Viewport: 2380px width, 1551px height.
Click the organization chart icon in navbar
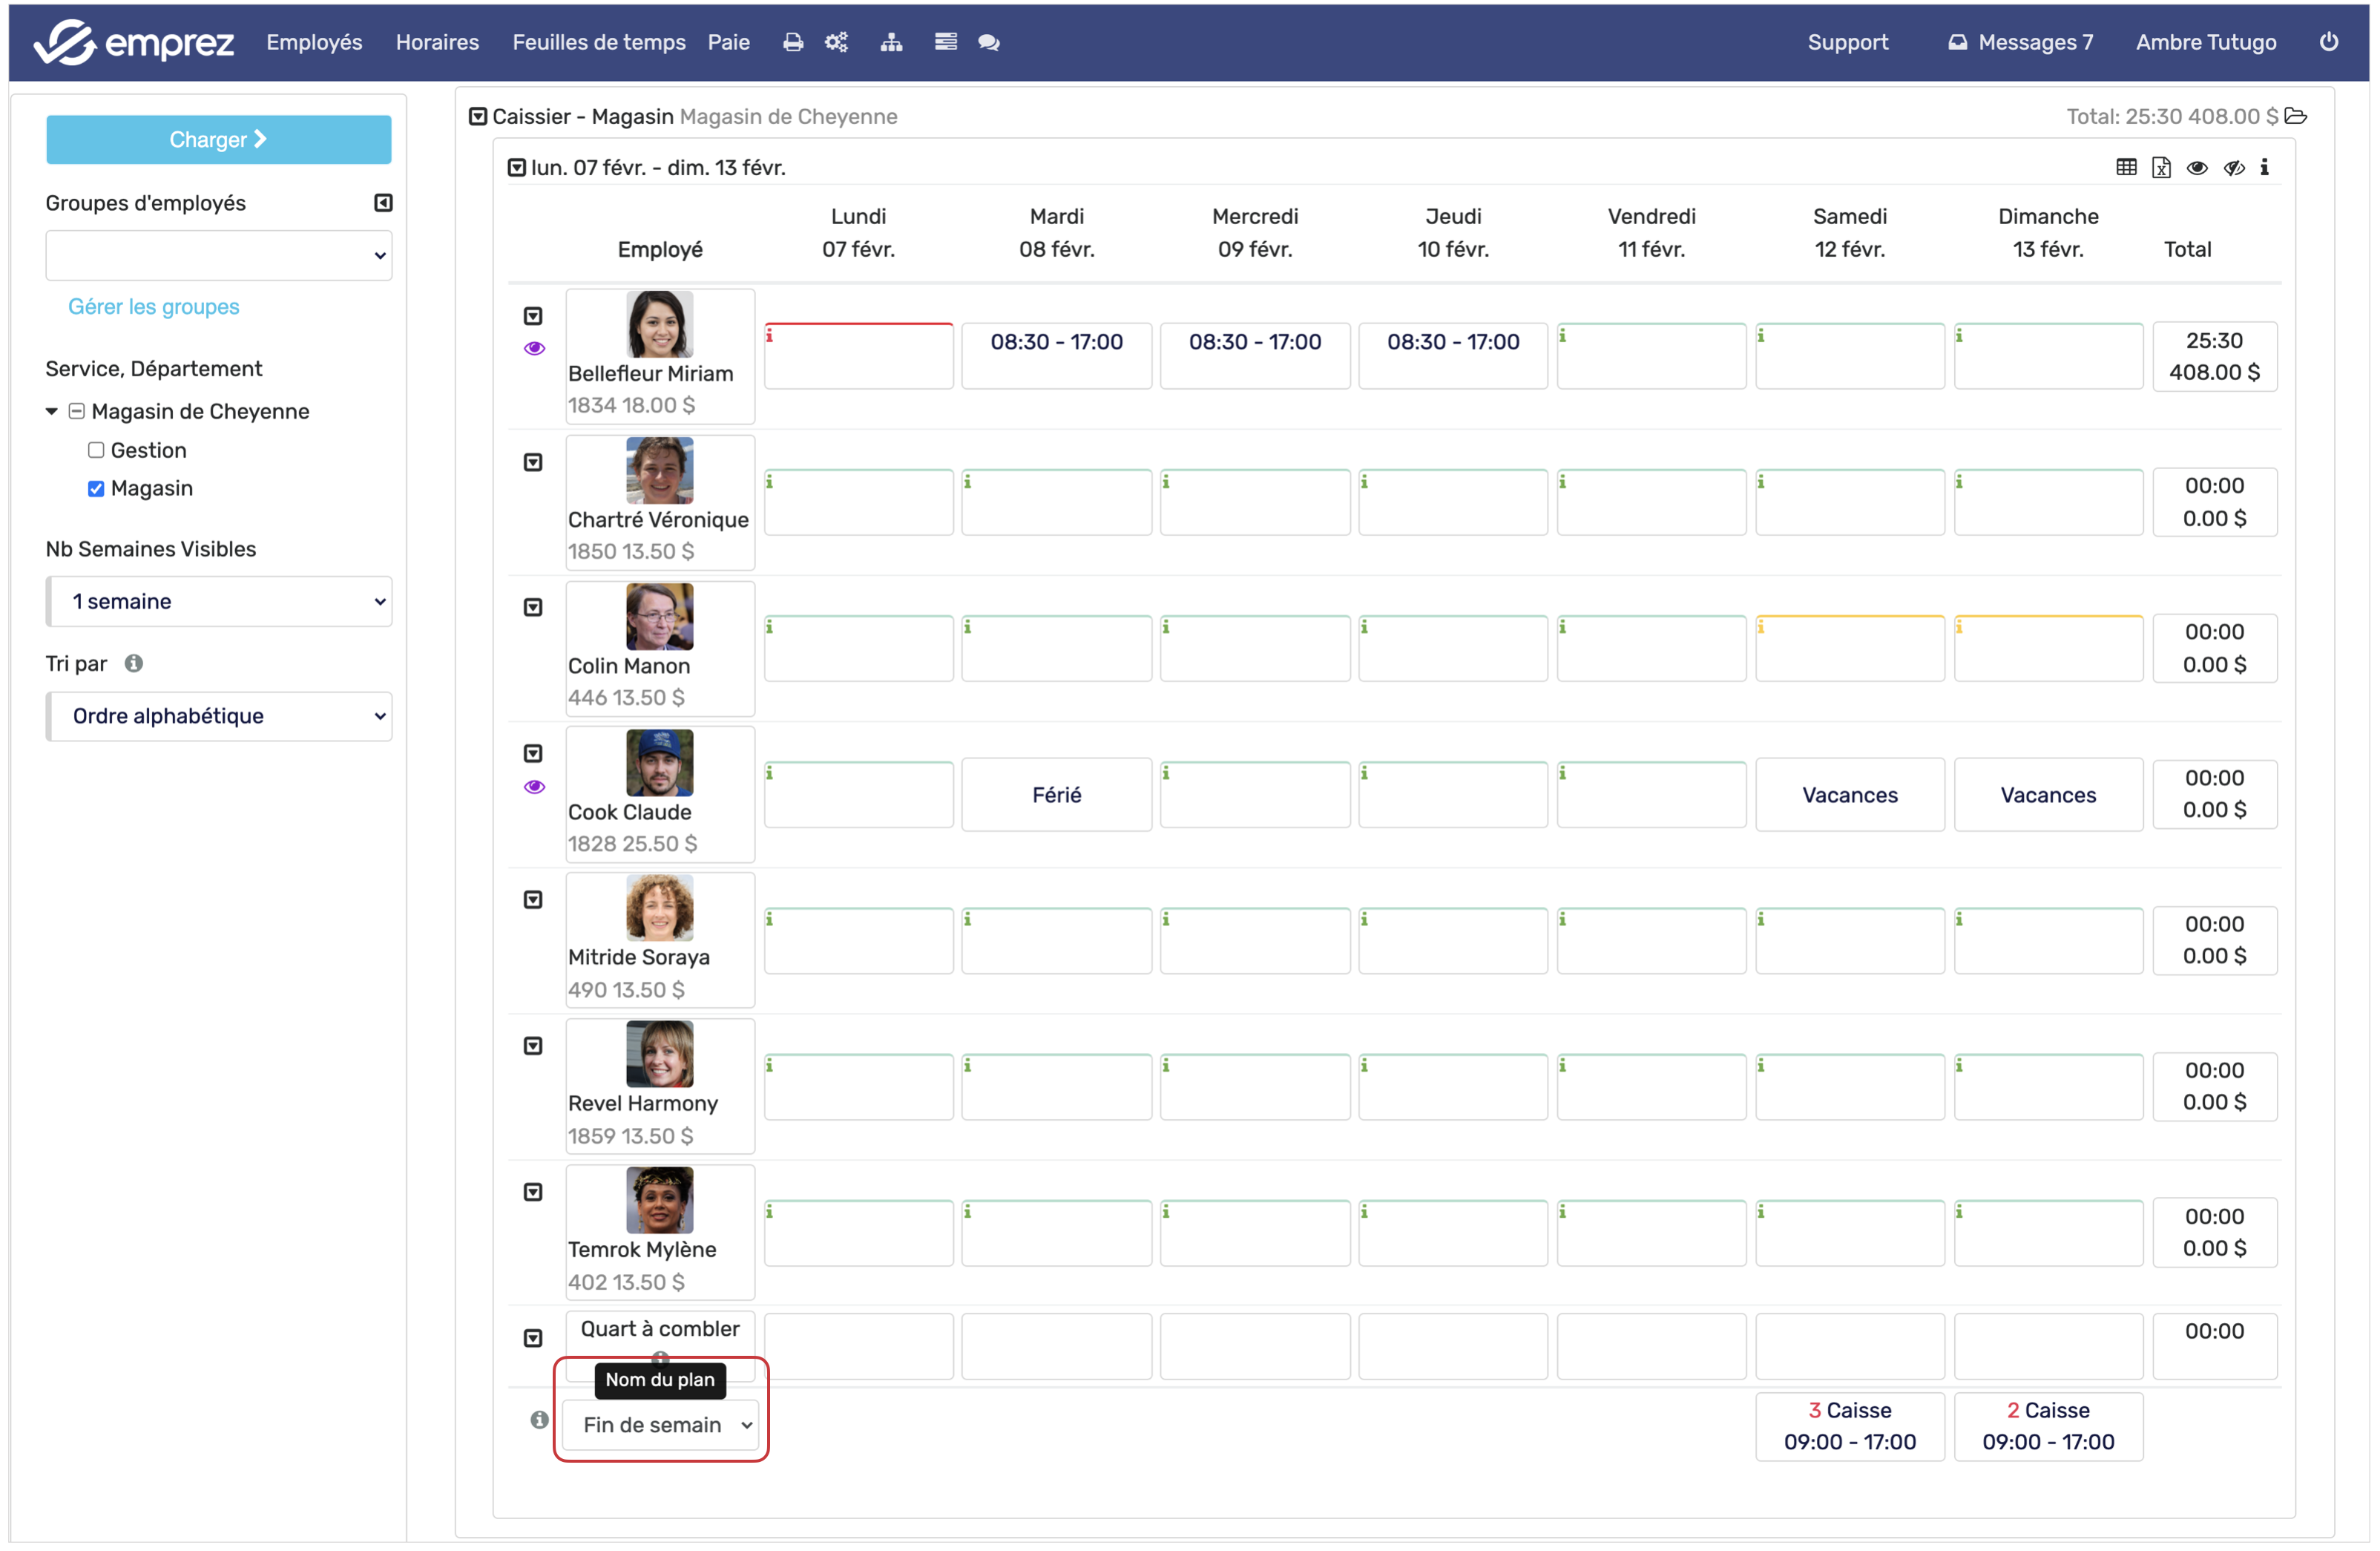891,42
